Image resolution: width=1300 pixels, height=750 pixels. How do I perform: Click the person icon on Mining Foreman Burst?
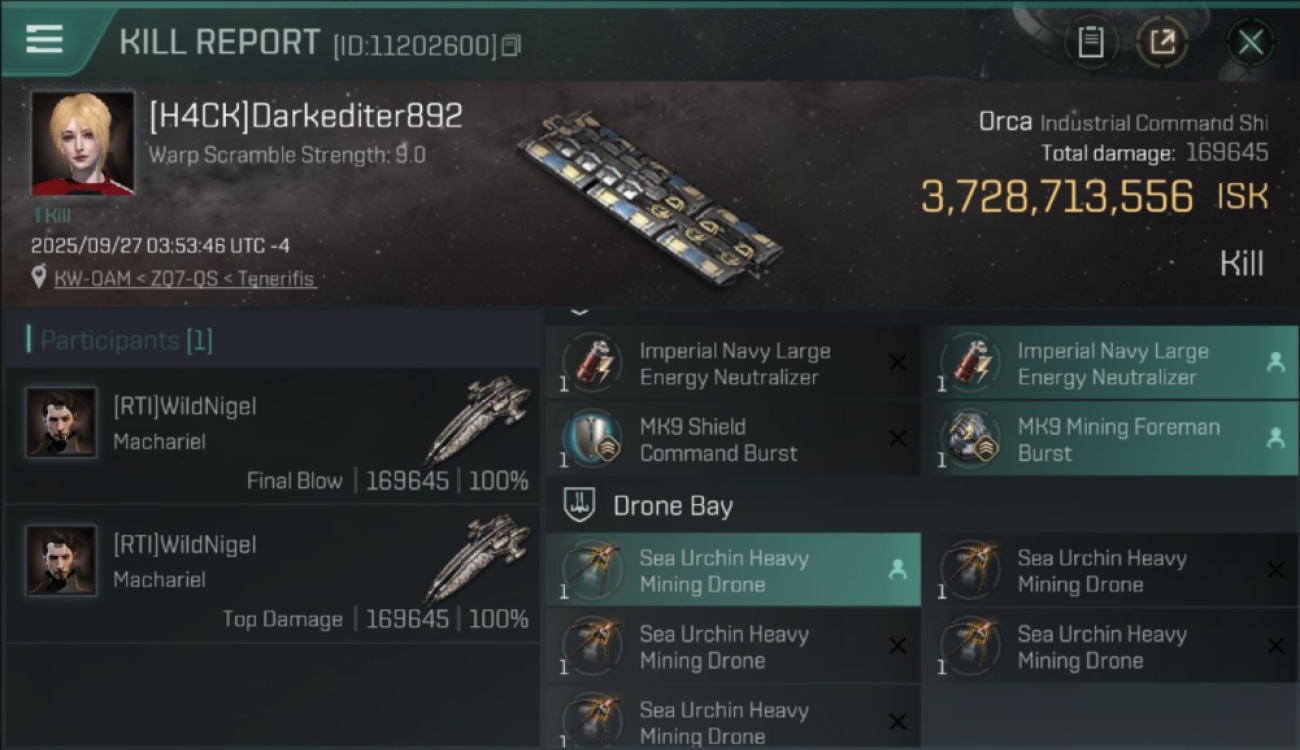click(1275, 438)
